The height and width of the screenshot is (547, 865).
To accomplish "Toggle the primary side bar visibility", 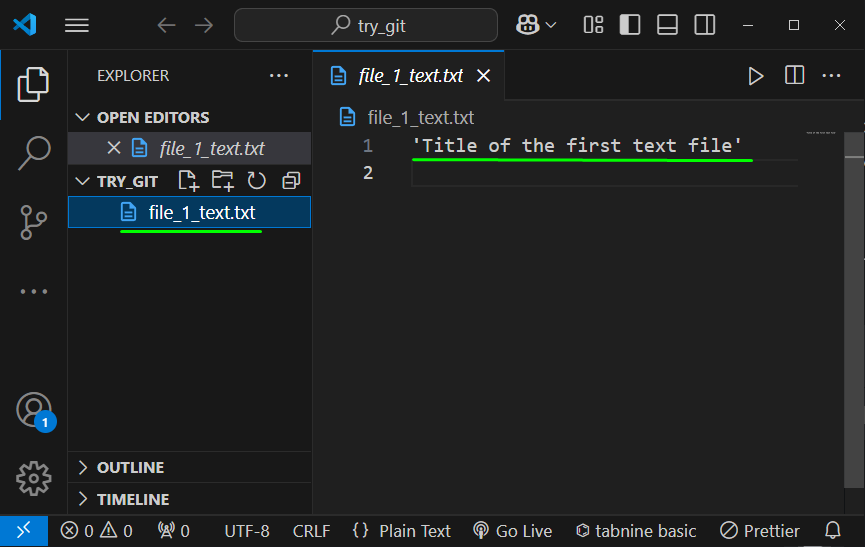I will point(630,25).
